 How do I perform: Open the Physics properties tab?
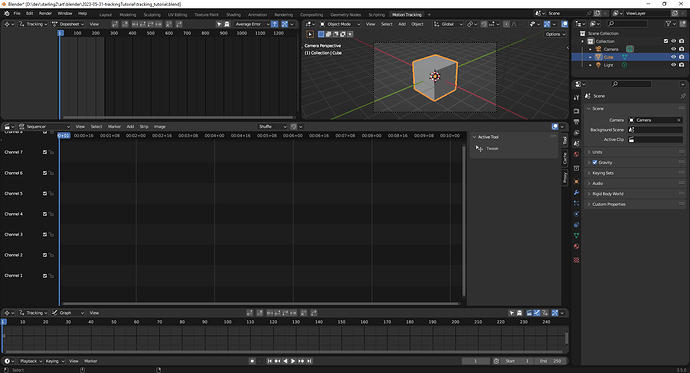(x=576, y=214)
